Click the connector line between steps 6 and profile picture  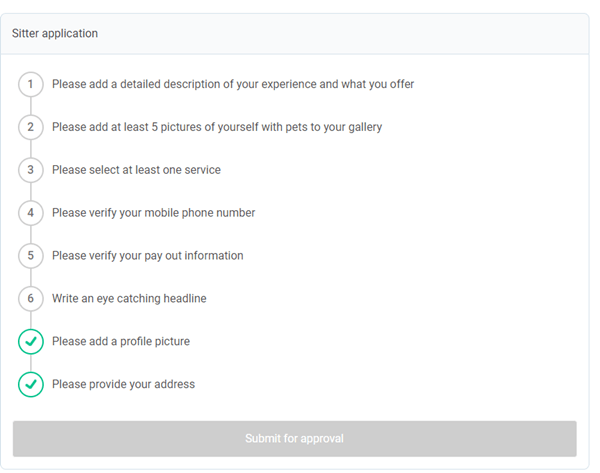click(x=31, y=320)
